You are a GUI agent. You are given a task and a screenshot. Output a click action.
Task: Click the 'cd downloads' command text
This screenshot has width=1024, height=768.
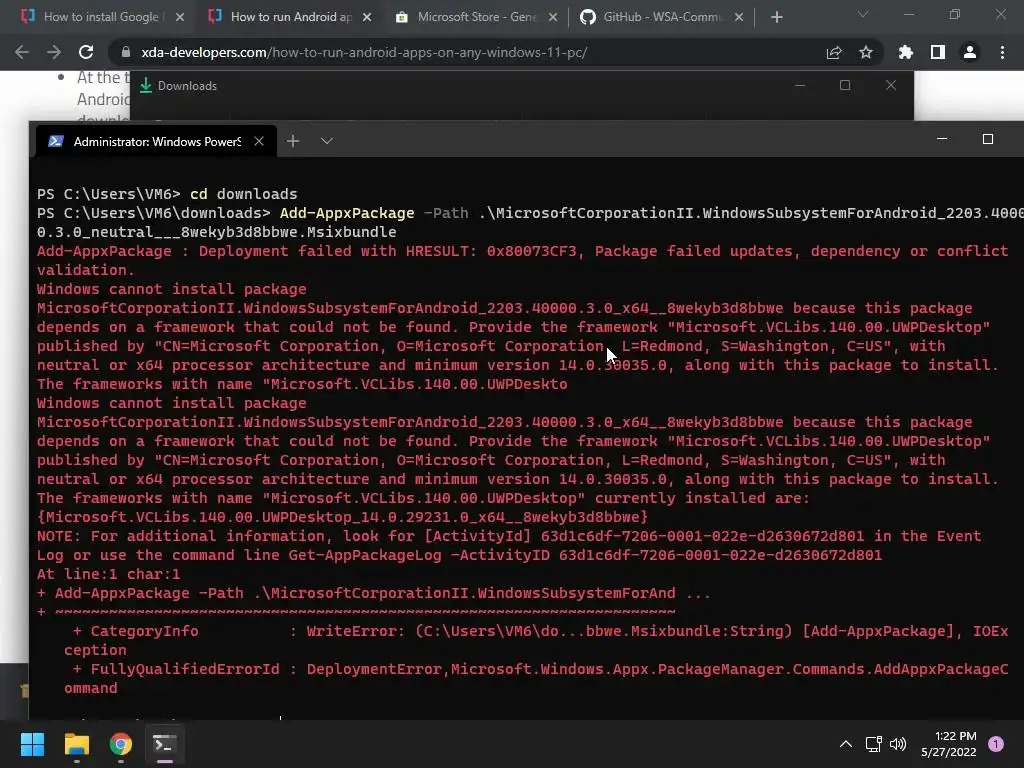pyautogui.click(x=244, y=194)
